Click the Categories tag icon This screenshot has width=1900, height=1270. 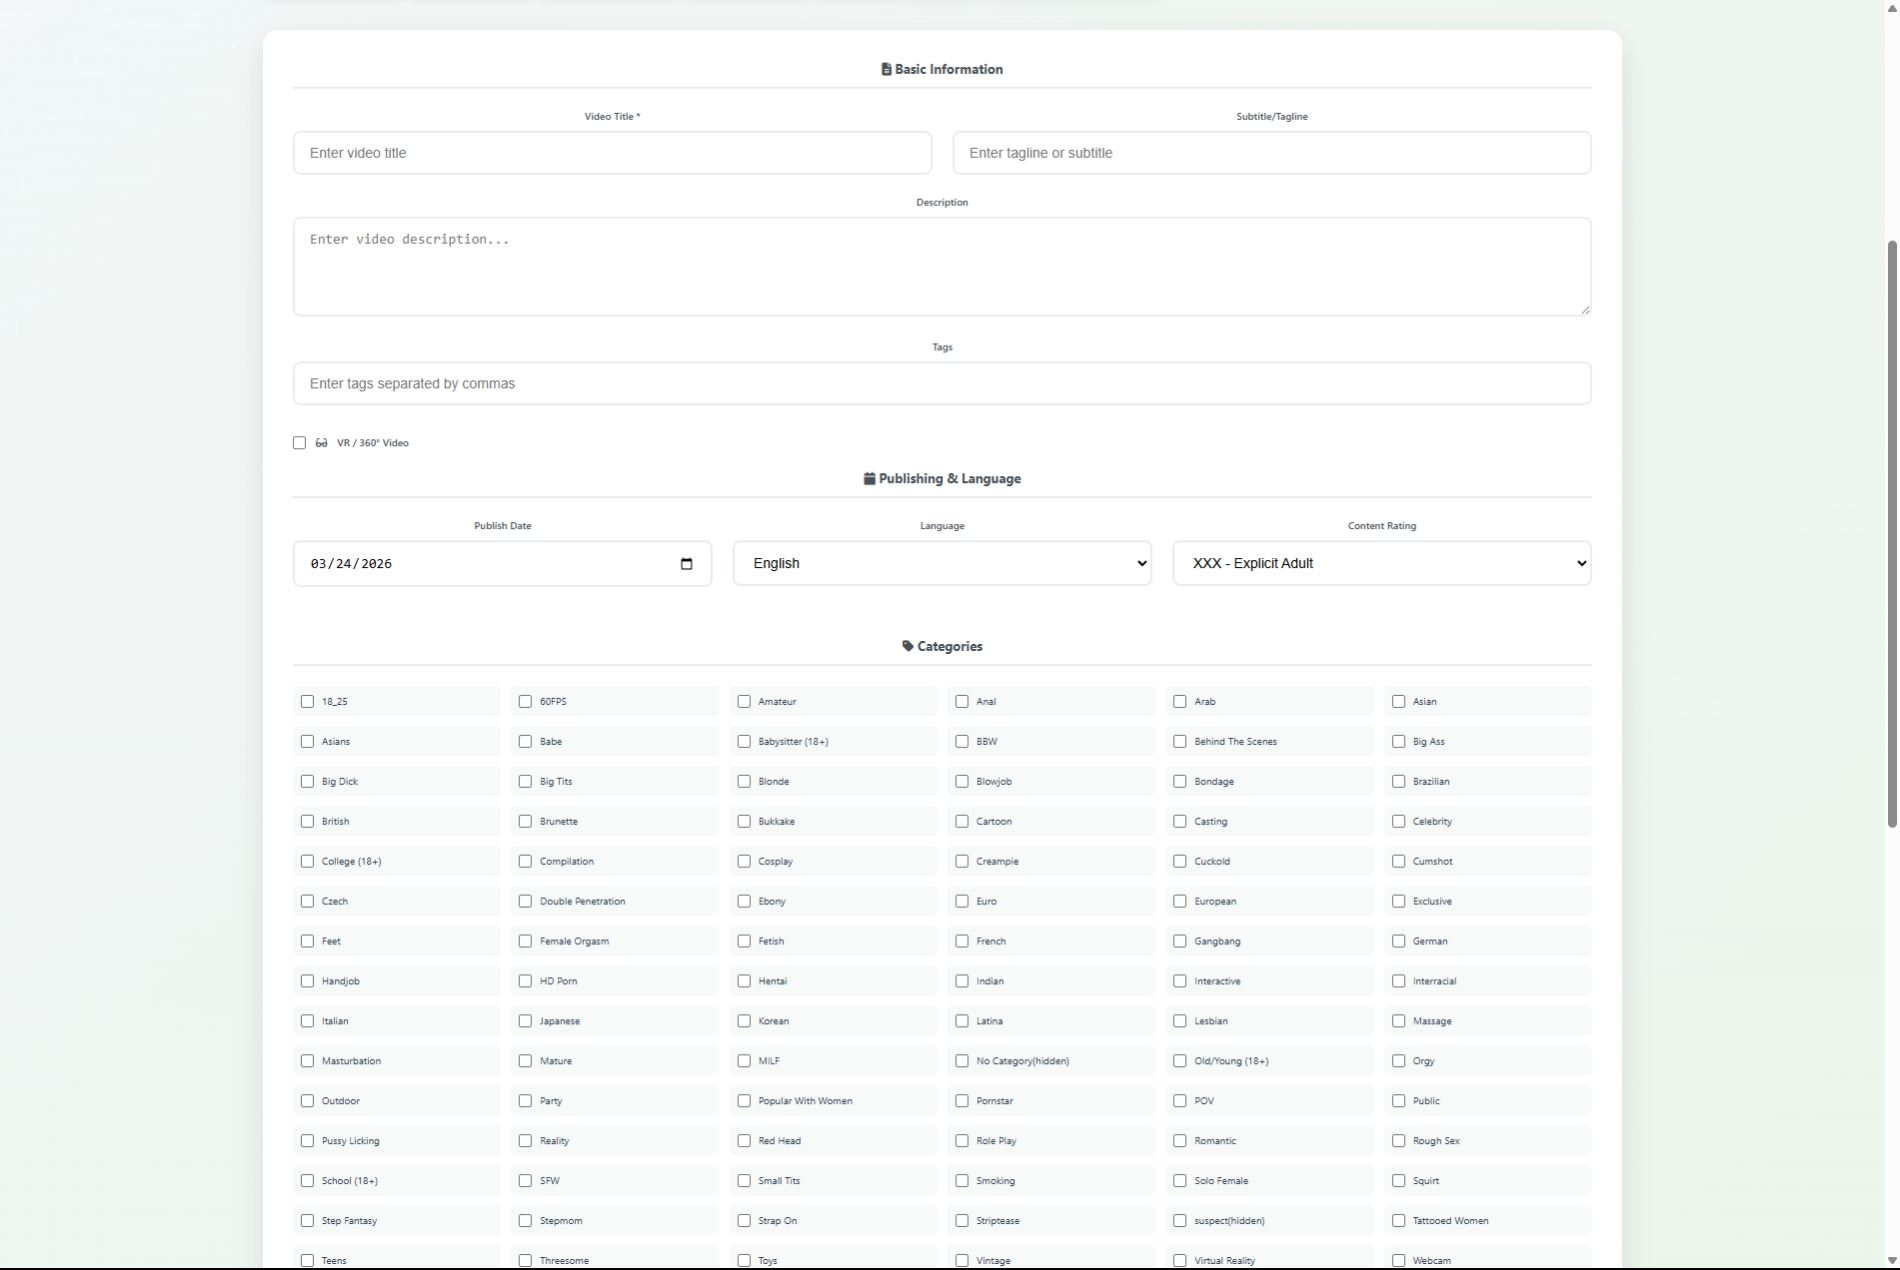(907, 646)
